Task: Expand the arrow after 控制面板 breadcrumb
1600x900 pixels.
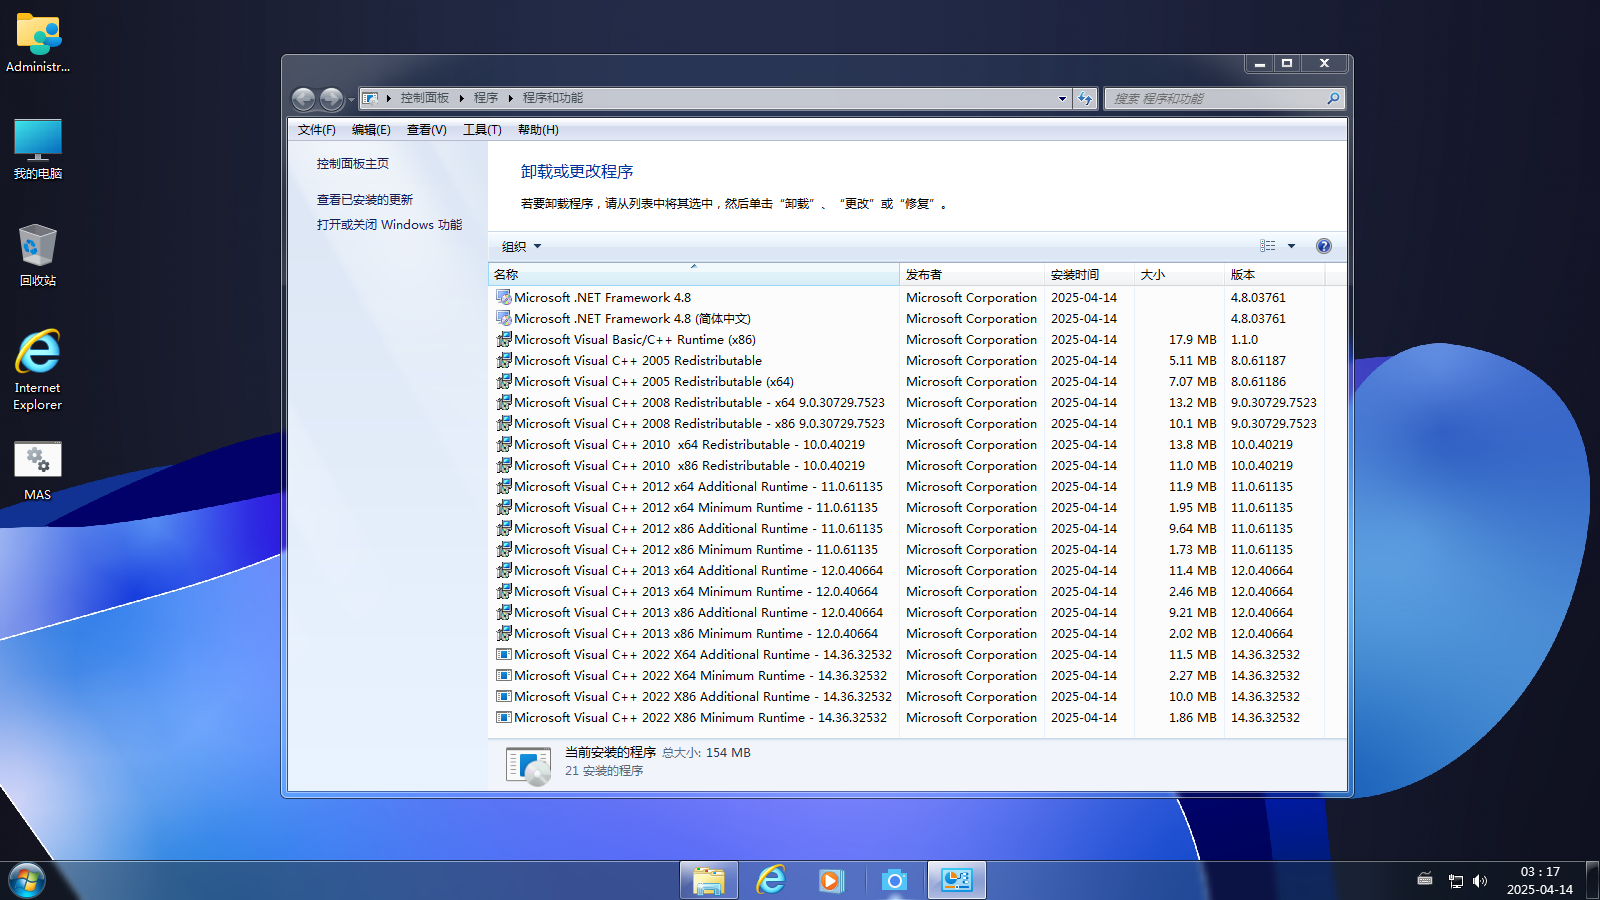Action: [x=461, y=98]
